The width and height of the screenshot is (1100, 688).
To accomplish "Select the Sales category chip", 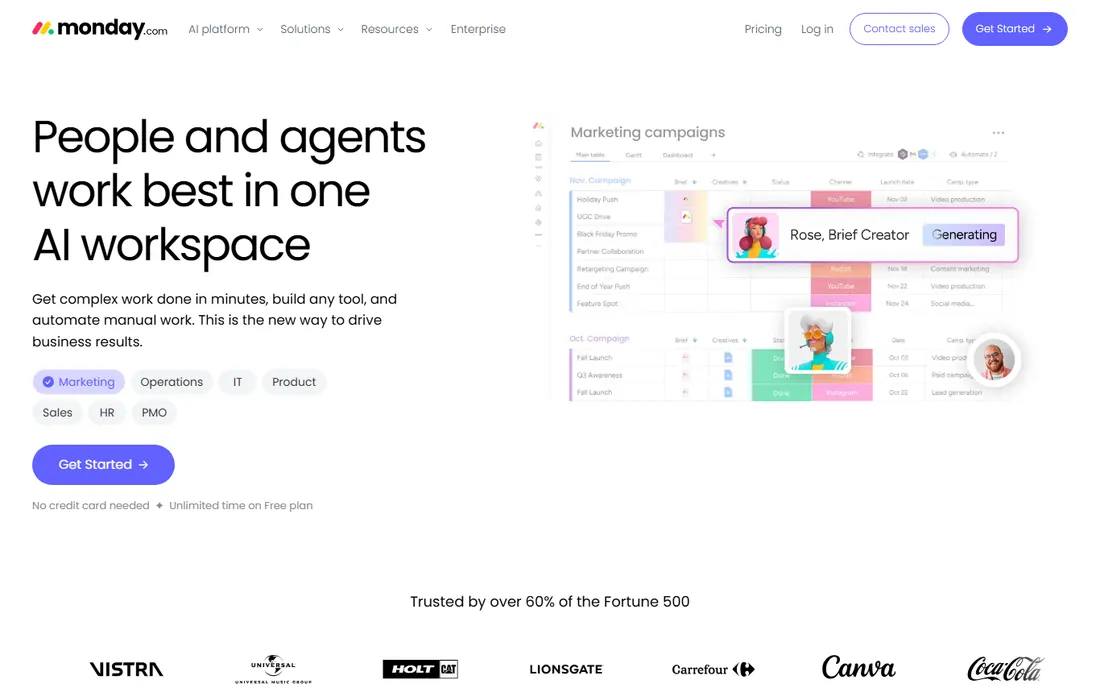I will (x=58, y=412).
